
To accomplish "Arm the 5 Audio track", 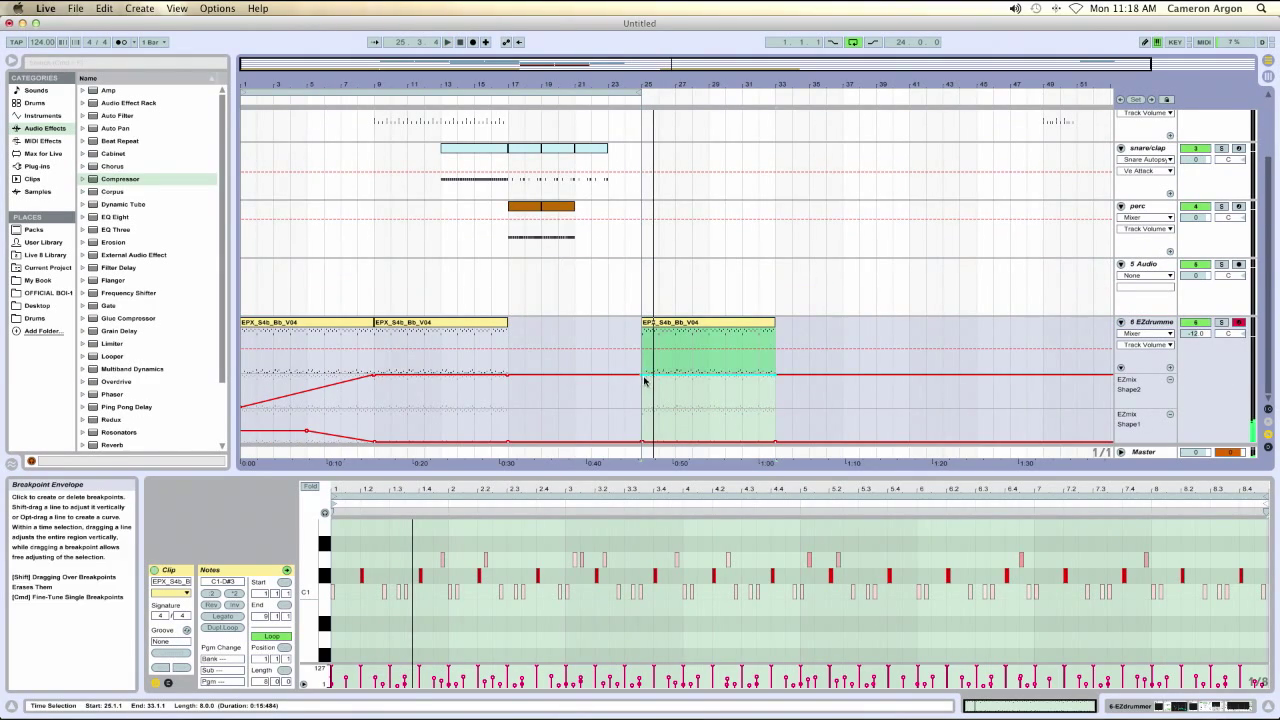I will tap(1238, 264).
